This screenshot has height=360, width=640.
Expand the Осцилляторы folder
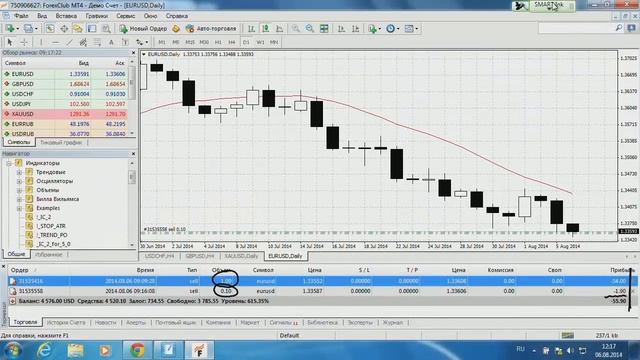(19, 181)
